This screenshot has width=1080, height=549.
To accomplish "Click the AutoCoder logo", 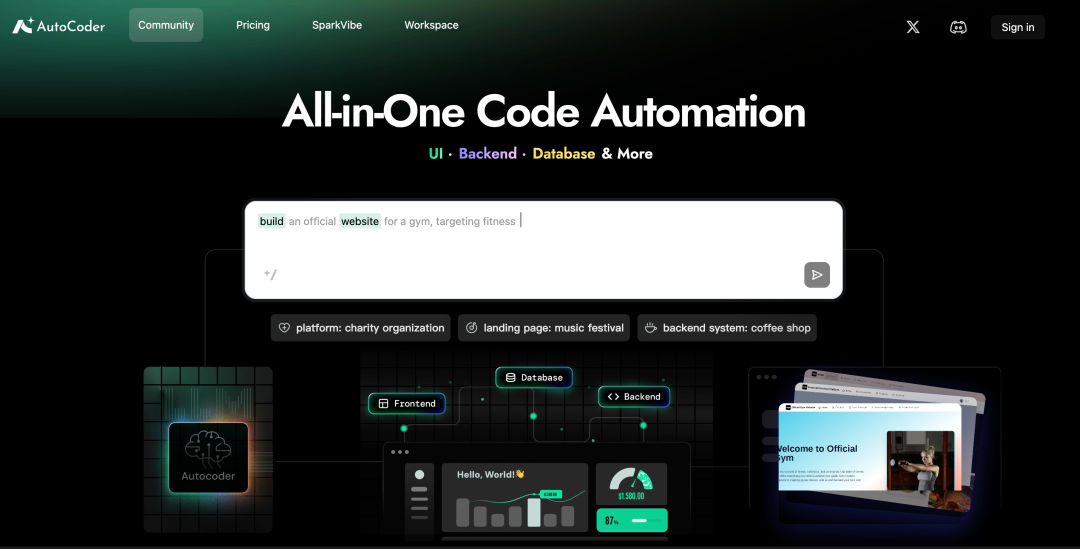I will 59,26.
